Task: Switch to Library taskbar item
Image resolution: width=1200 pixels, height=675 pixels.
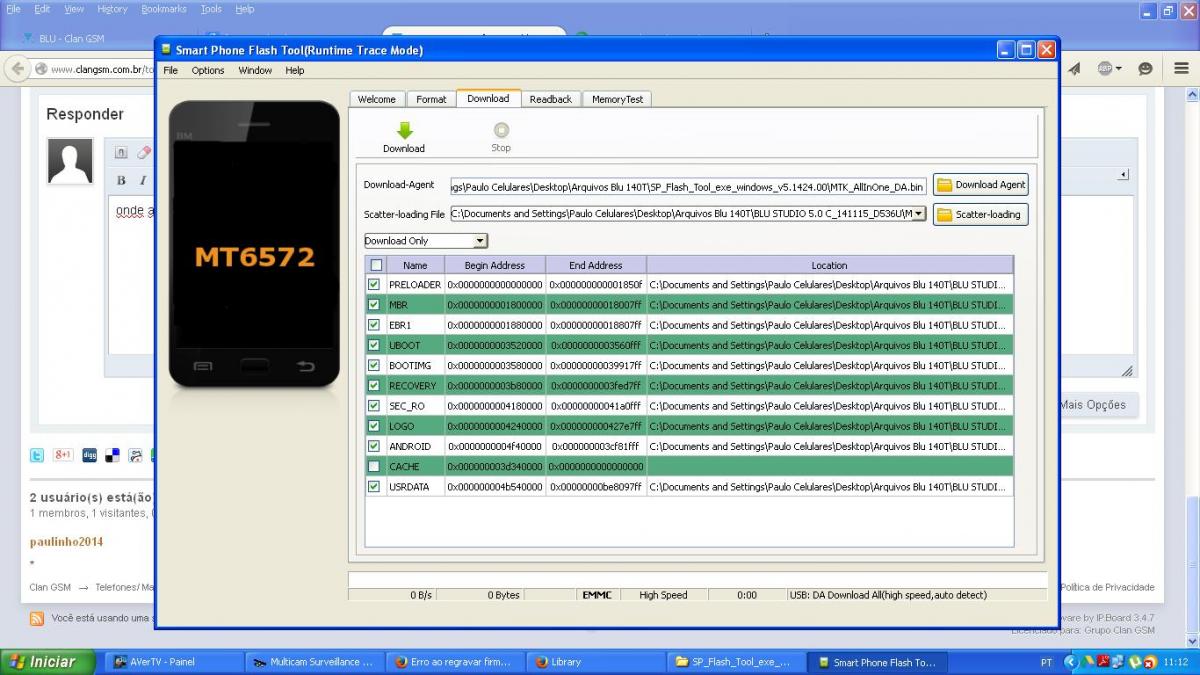Action: coord(595,662)
